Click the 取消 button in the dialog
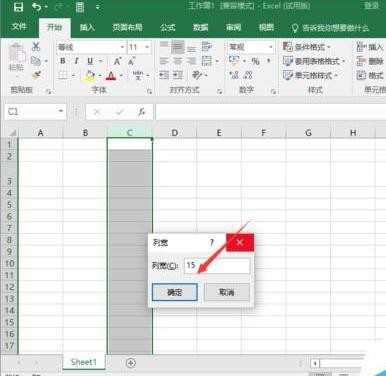The width and height of the screenshot is (386, 376). coord(227,292)
